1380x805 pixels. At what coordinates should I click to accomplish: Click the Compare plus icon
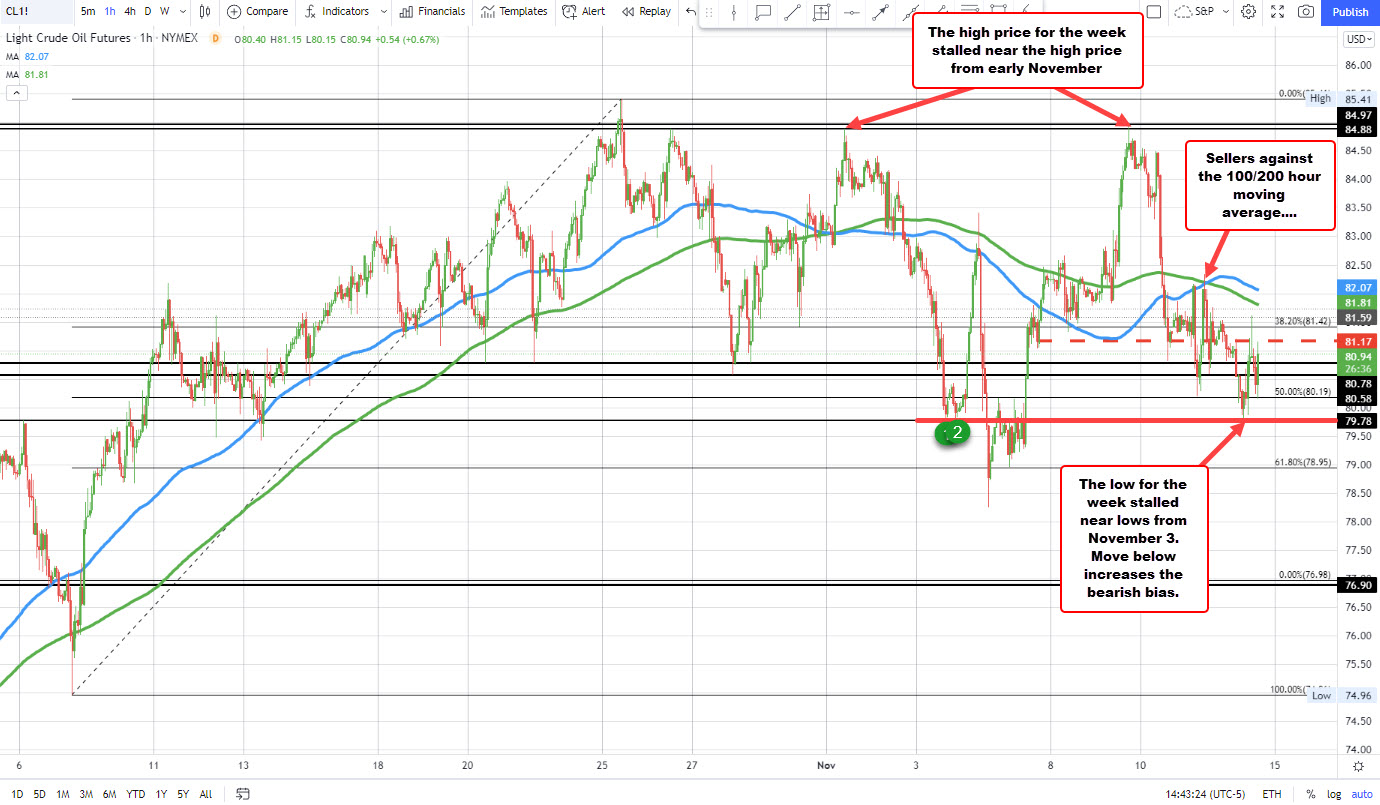click(234, 12)
